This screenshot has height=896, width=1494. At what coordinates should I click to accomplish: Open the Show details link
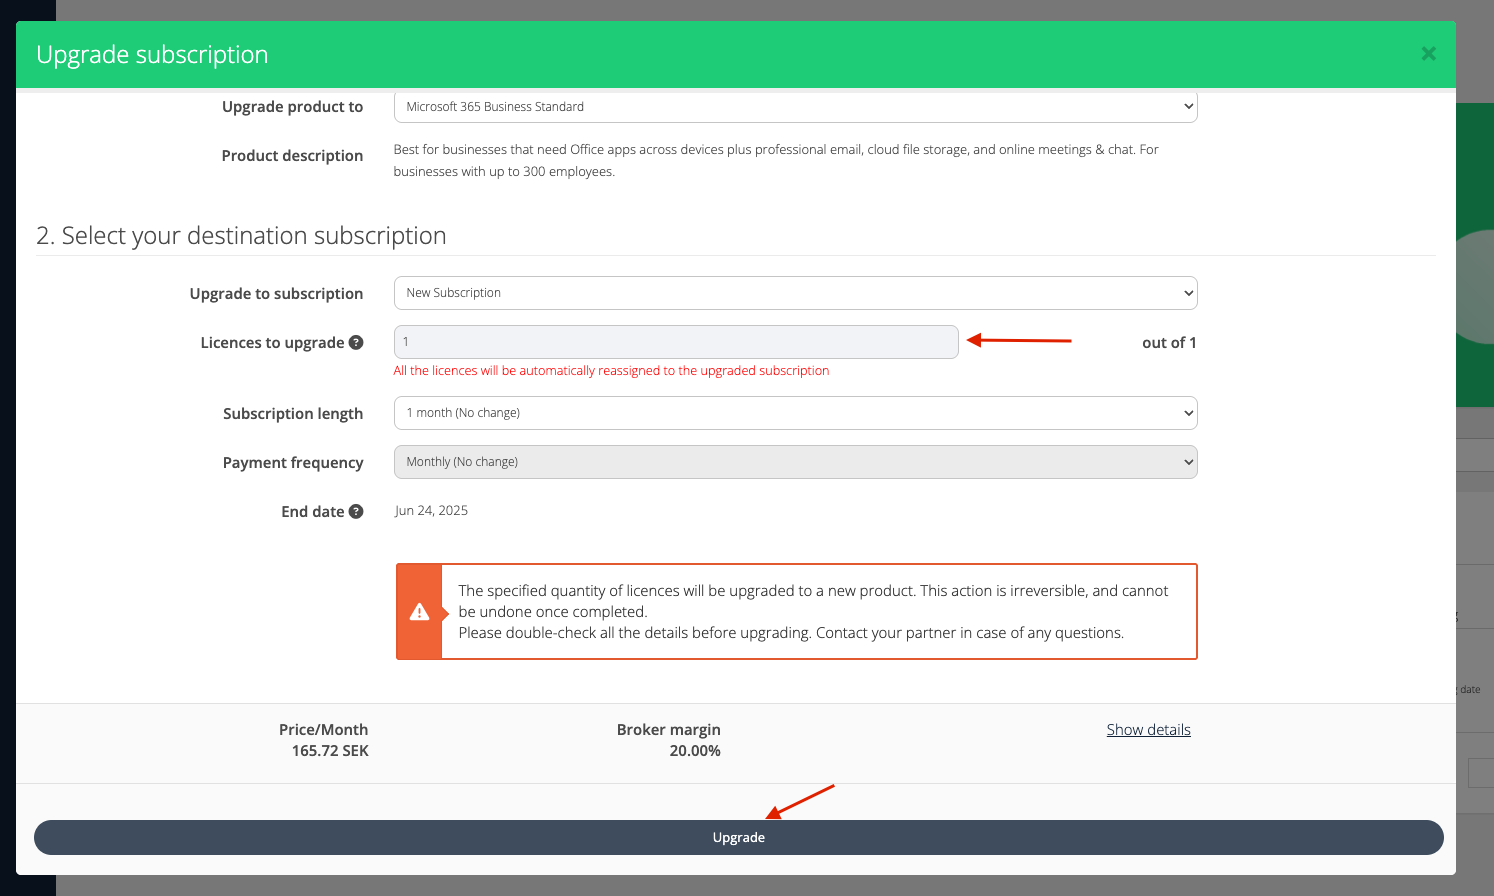pos(1148,730)
